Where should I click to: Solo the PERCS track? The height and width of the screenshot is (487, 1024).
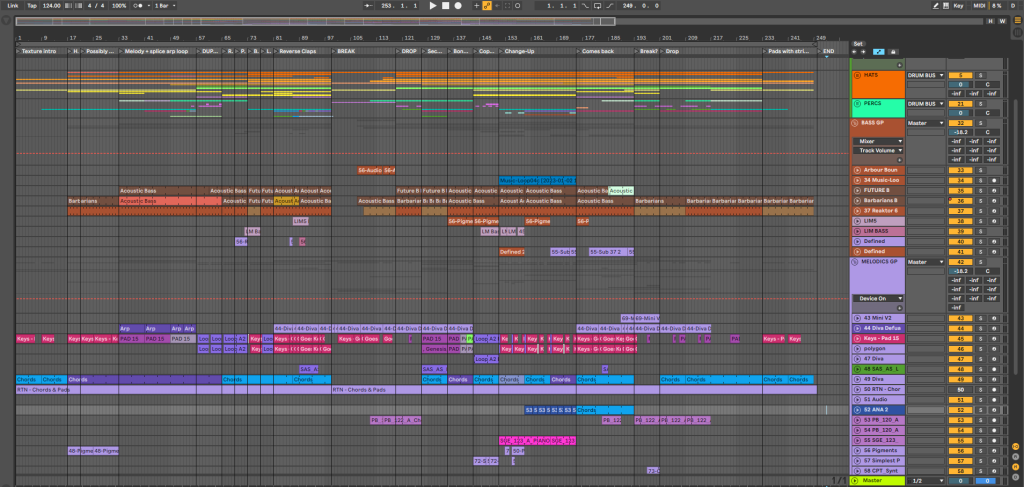click(980, 104)
